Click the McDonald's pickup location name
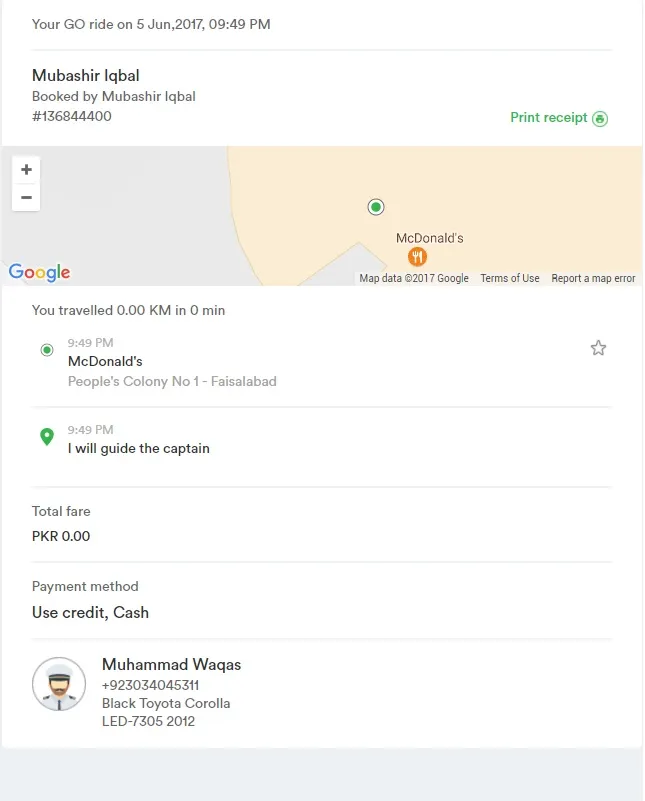The image size is (645, 801). click(x=105, y=361)
